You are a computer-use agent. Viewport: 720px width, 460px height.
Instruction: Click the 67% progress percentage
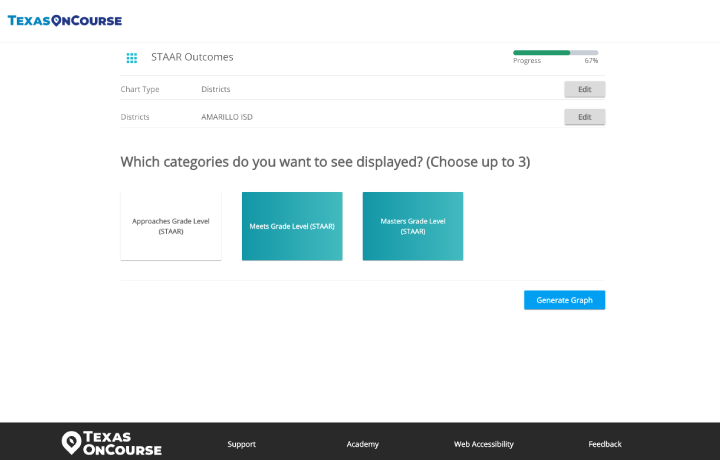pos(591,61)
